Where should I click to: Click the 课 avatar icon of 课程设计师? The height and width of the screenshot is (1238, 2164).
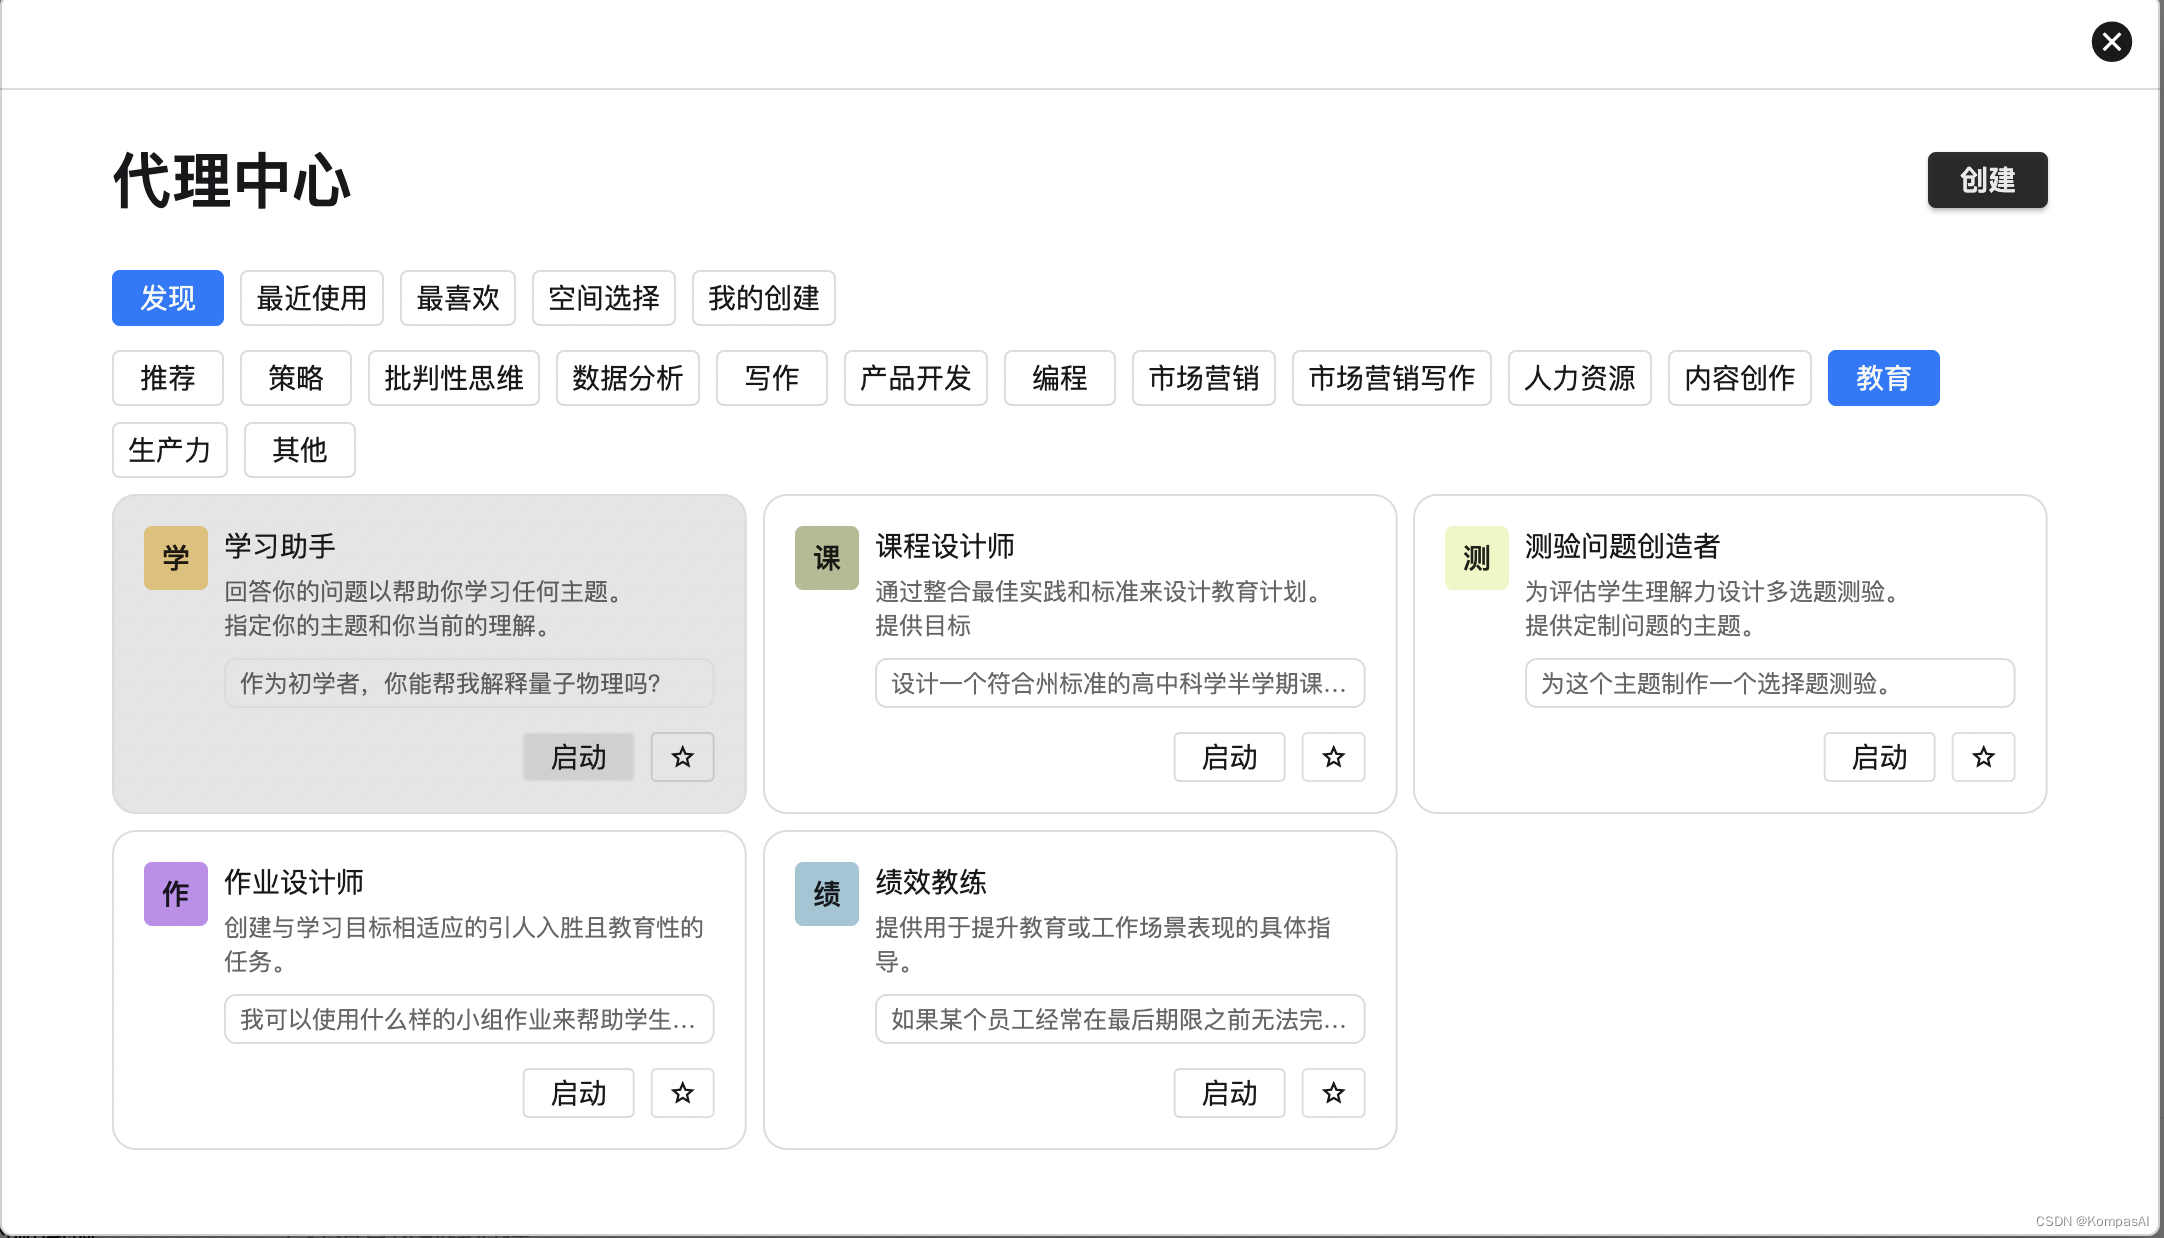[x=827, y=558]
